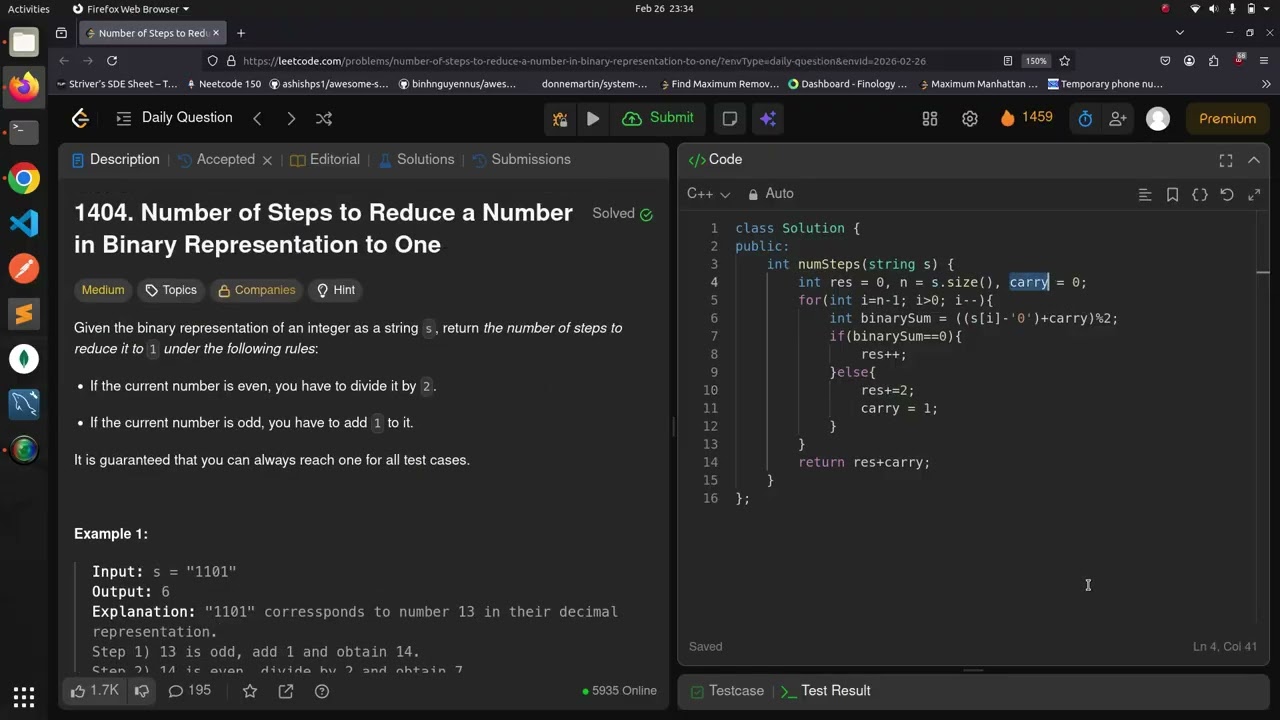The width and height of the screenshot is (1280, 720).
Task: Click the 1459 streak flame counter
Action: pyautogui.click(x=1026, y=118)
